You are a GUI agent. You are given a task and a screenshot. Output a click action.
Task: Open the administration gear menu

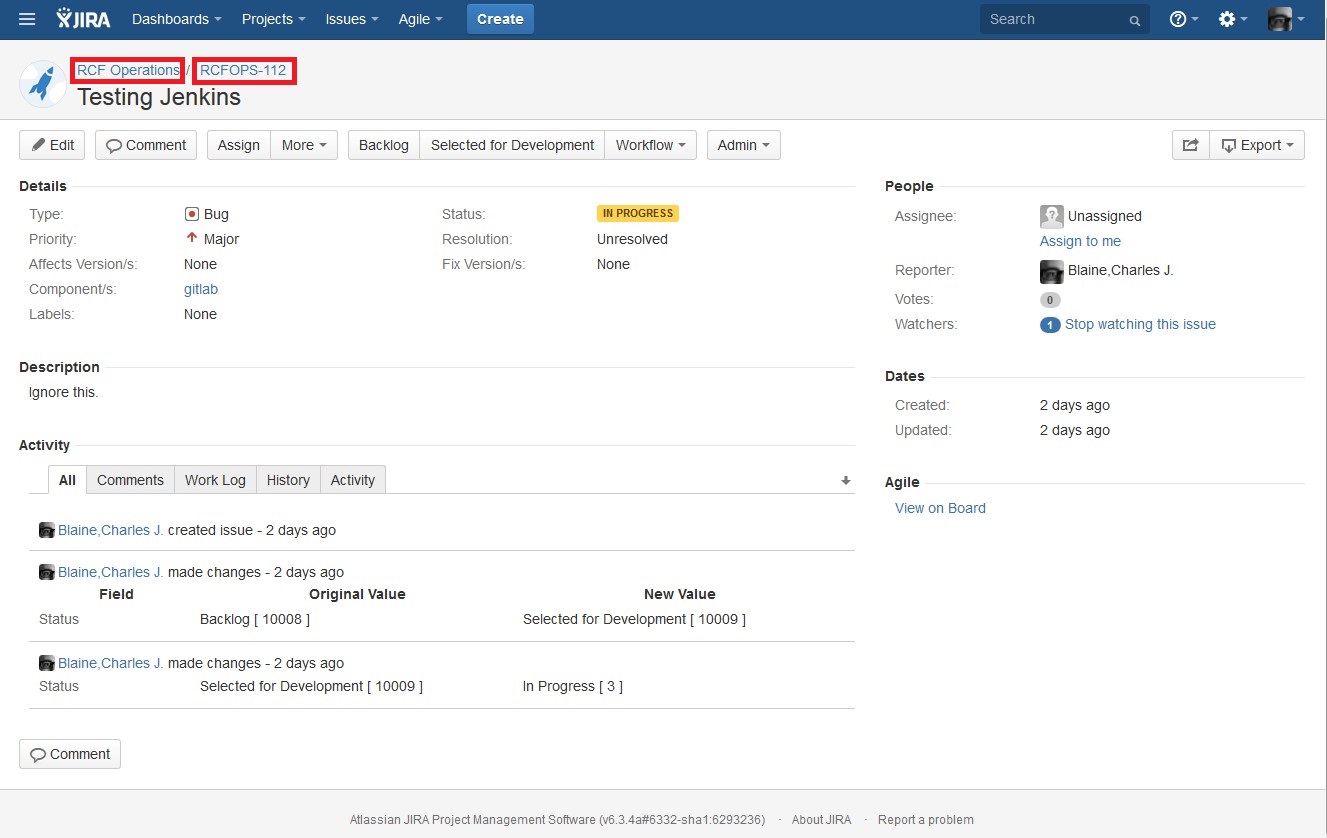(x=1232, y=19)
